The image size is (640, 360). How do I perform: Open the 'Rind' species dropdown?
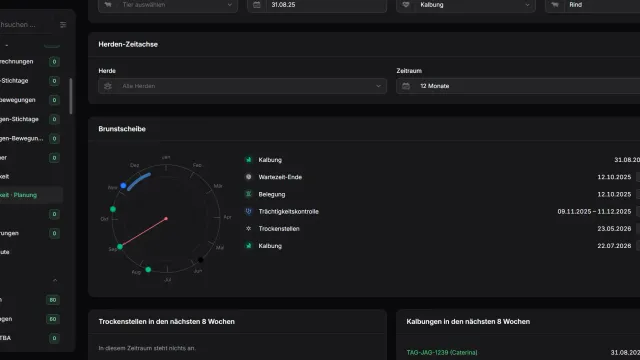pos(593,5)
